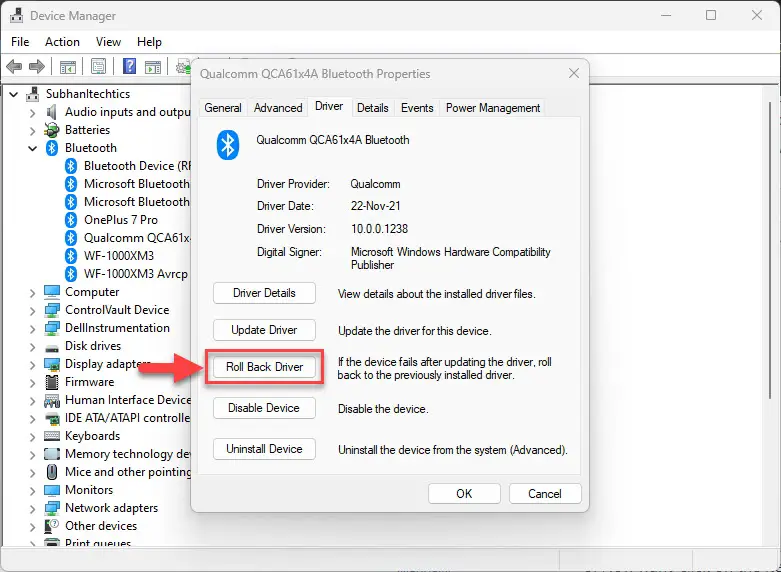The image size is (781, 572).
Task: Expand the Network adapters category
Action: tap(32, 509)
